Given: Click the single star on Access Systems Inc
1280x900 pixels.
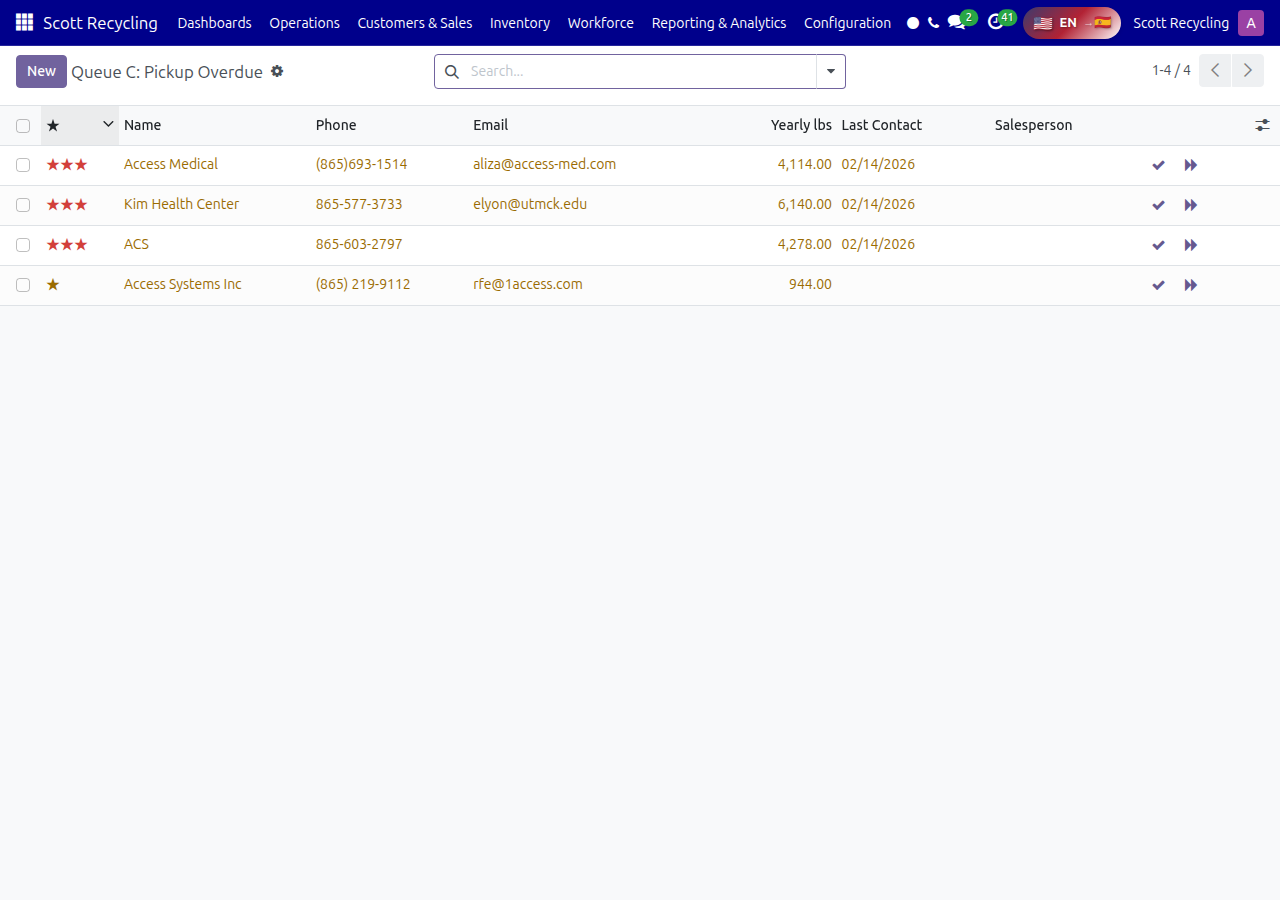Looking at the screenshot, I should (53, 285).
